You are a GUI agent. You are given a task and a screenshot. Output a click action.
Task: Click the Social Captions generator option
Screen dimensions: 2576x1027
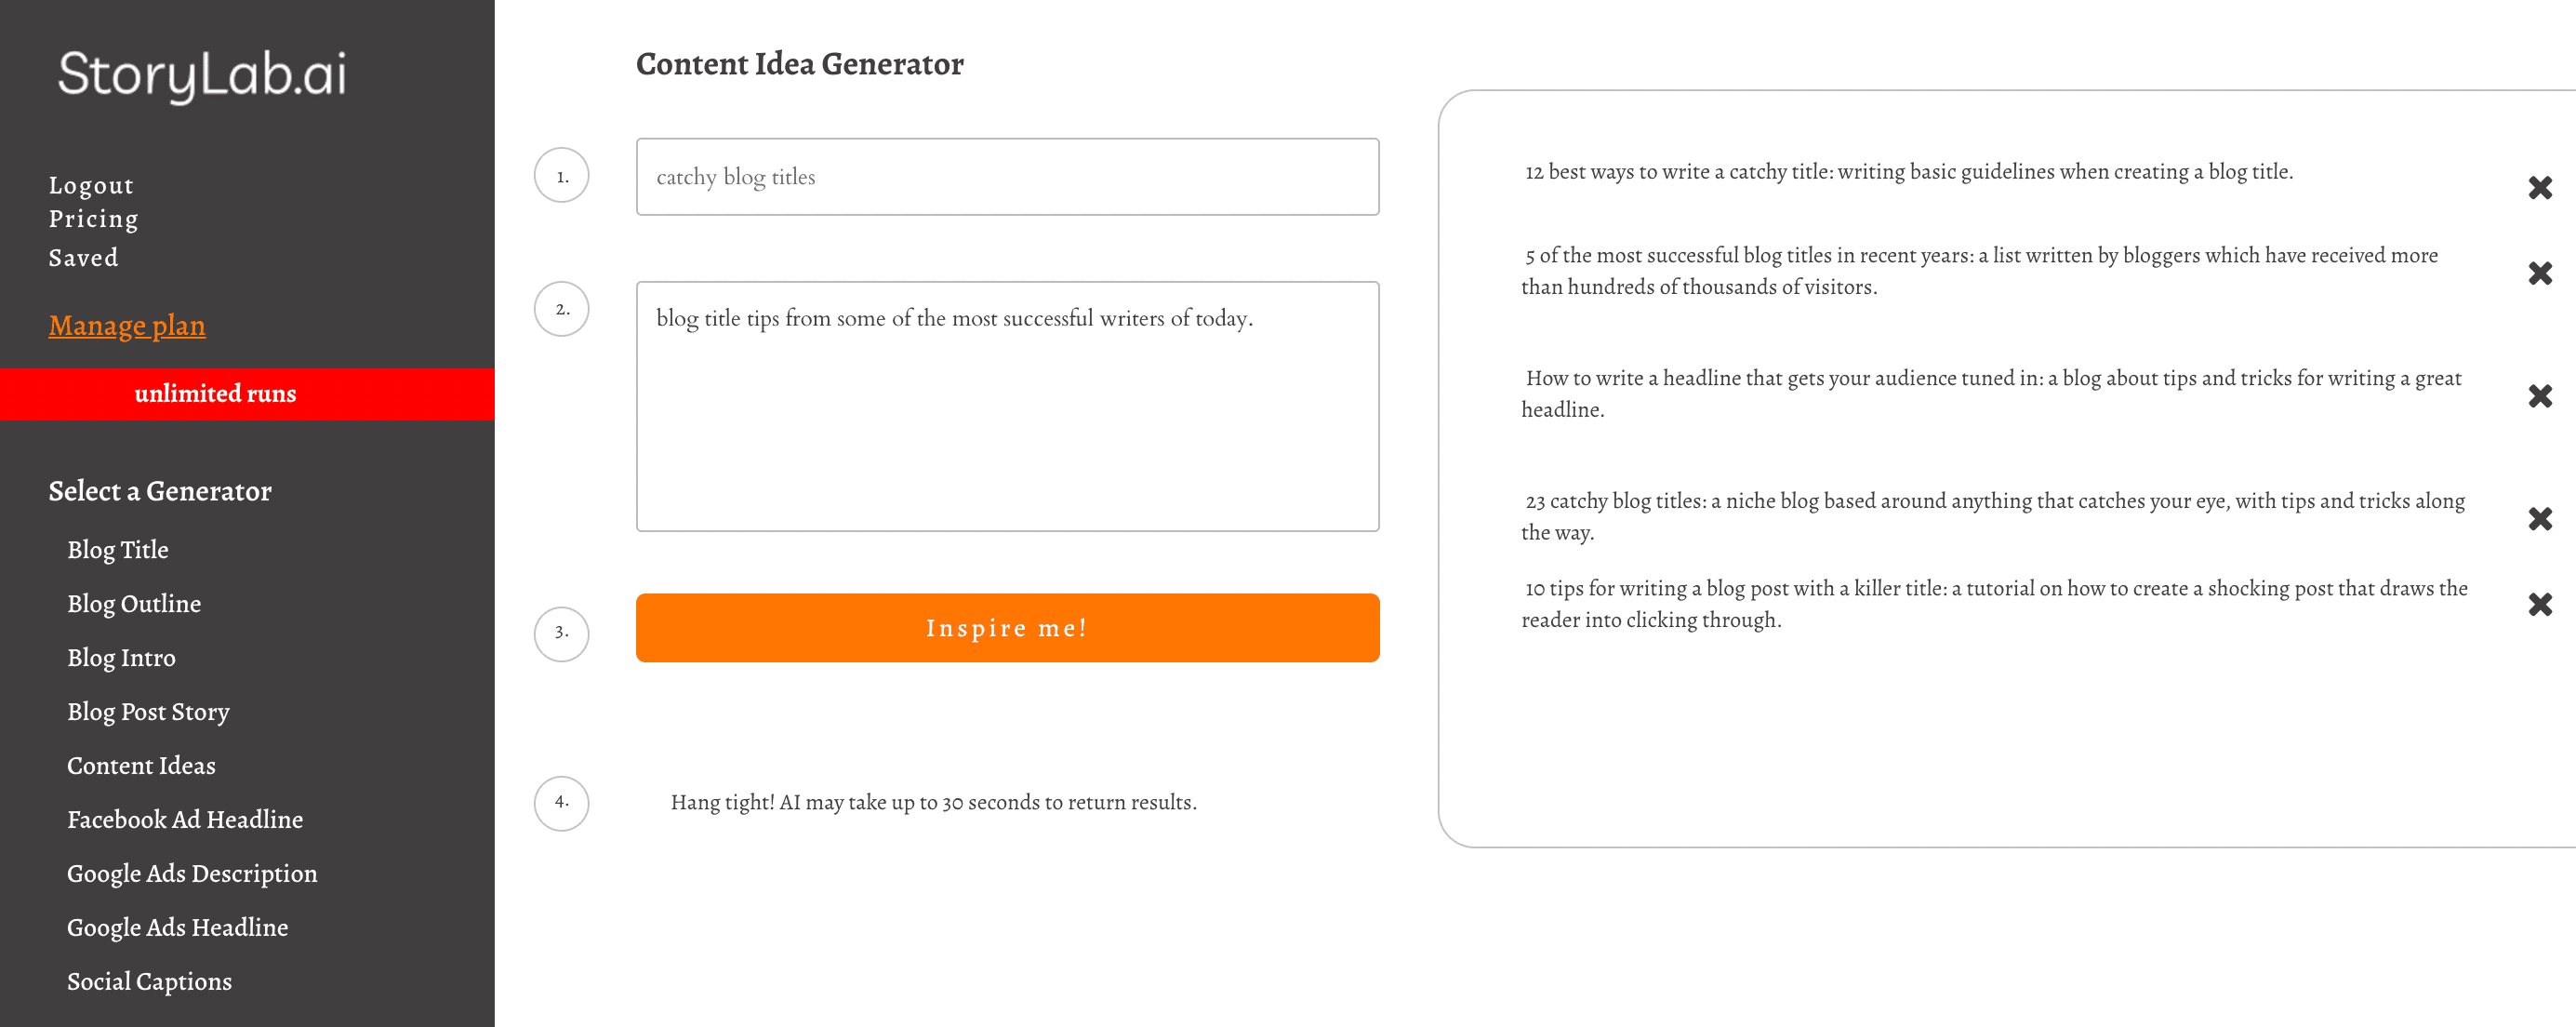(x=150, y=981)
